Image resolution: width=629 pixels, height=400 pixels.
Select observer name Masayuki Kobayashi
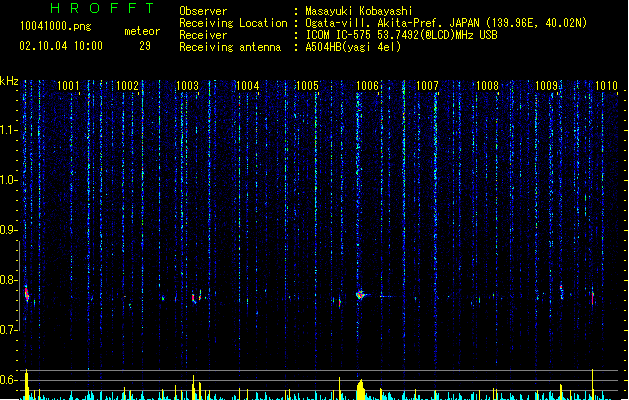click(359, 11)
